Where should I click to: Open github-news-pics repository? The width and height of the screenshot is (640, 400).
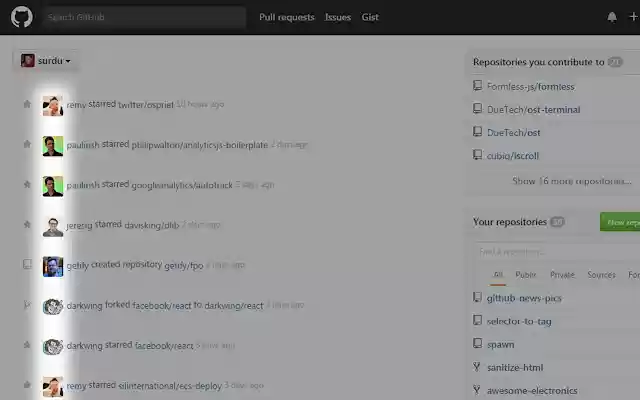[524, 298]
